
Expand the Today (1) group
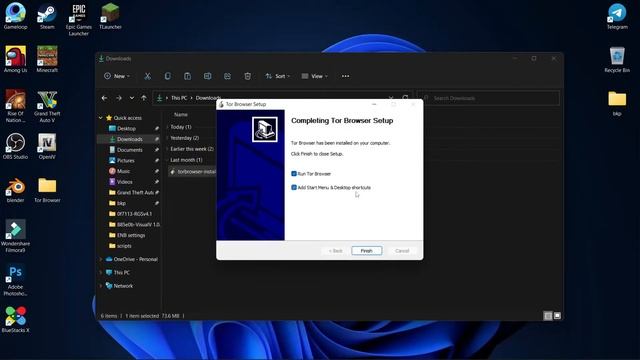pyautogui.click(x=168, y=127)
